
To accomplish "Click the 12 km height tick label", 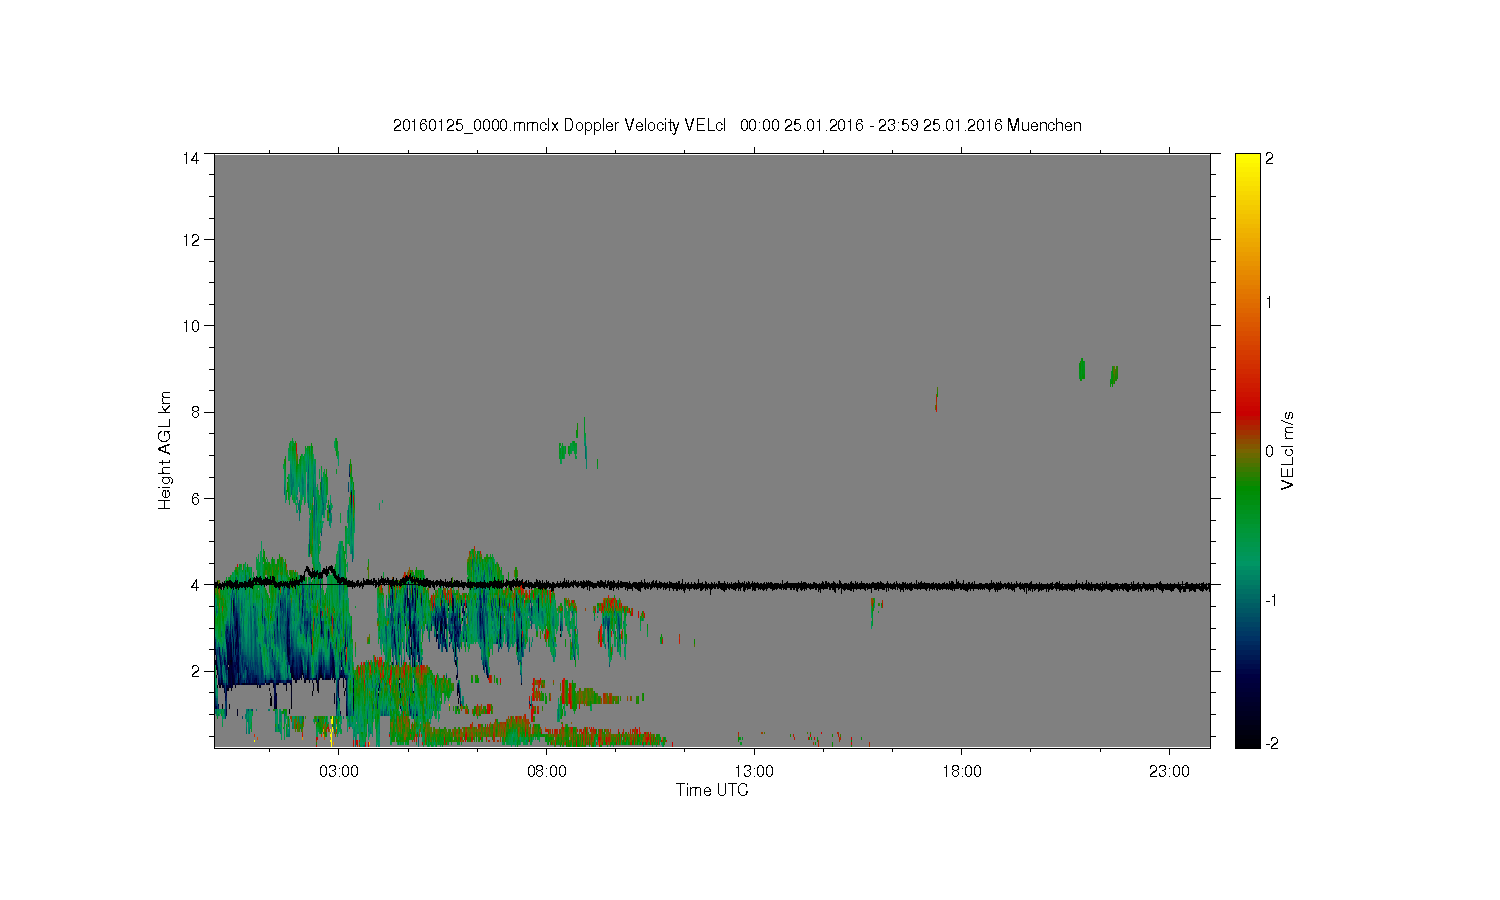I will point(190,240).
